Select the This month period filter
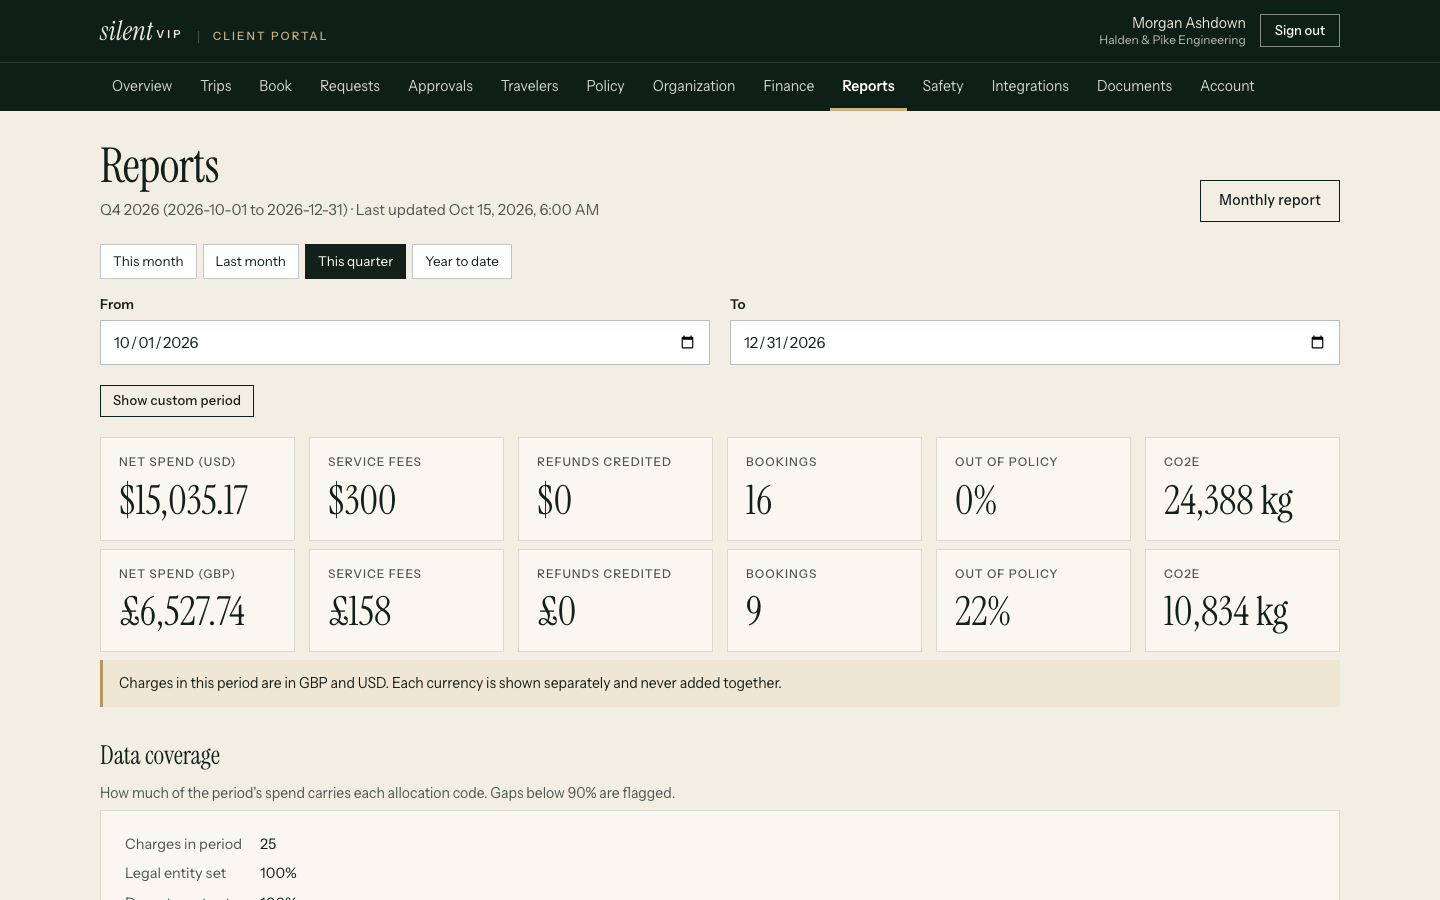 (148, 262)
